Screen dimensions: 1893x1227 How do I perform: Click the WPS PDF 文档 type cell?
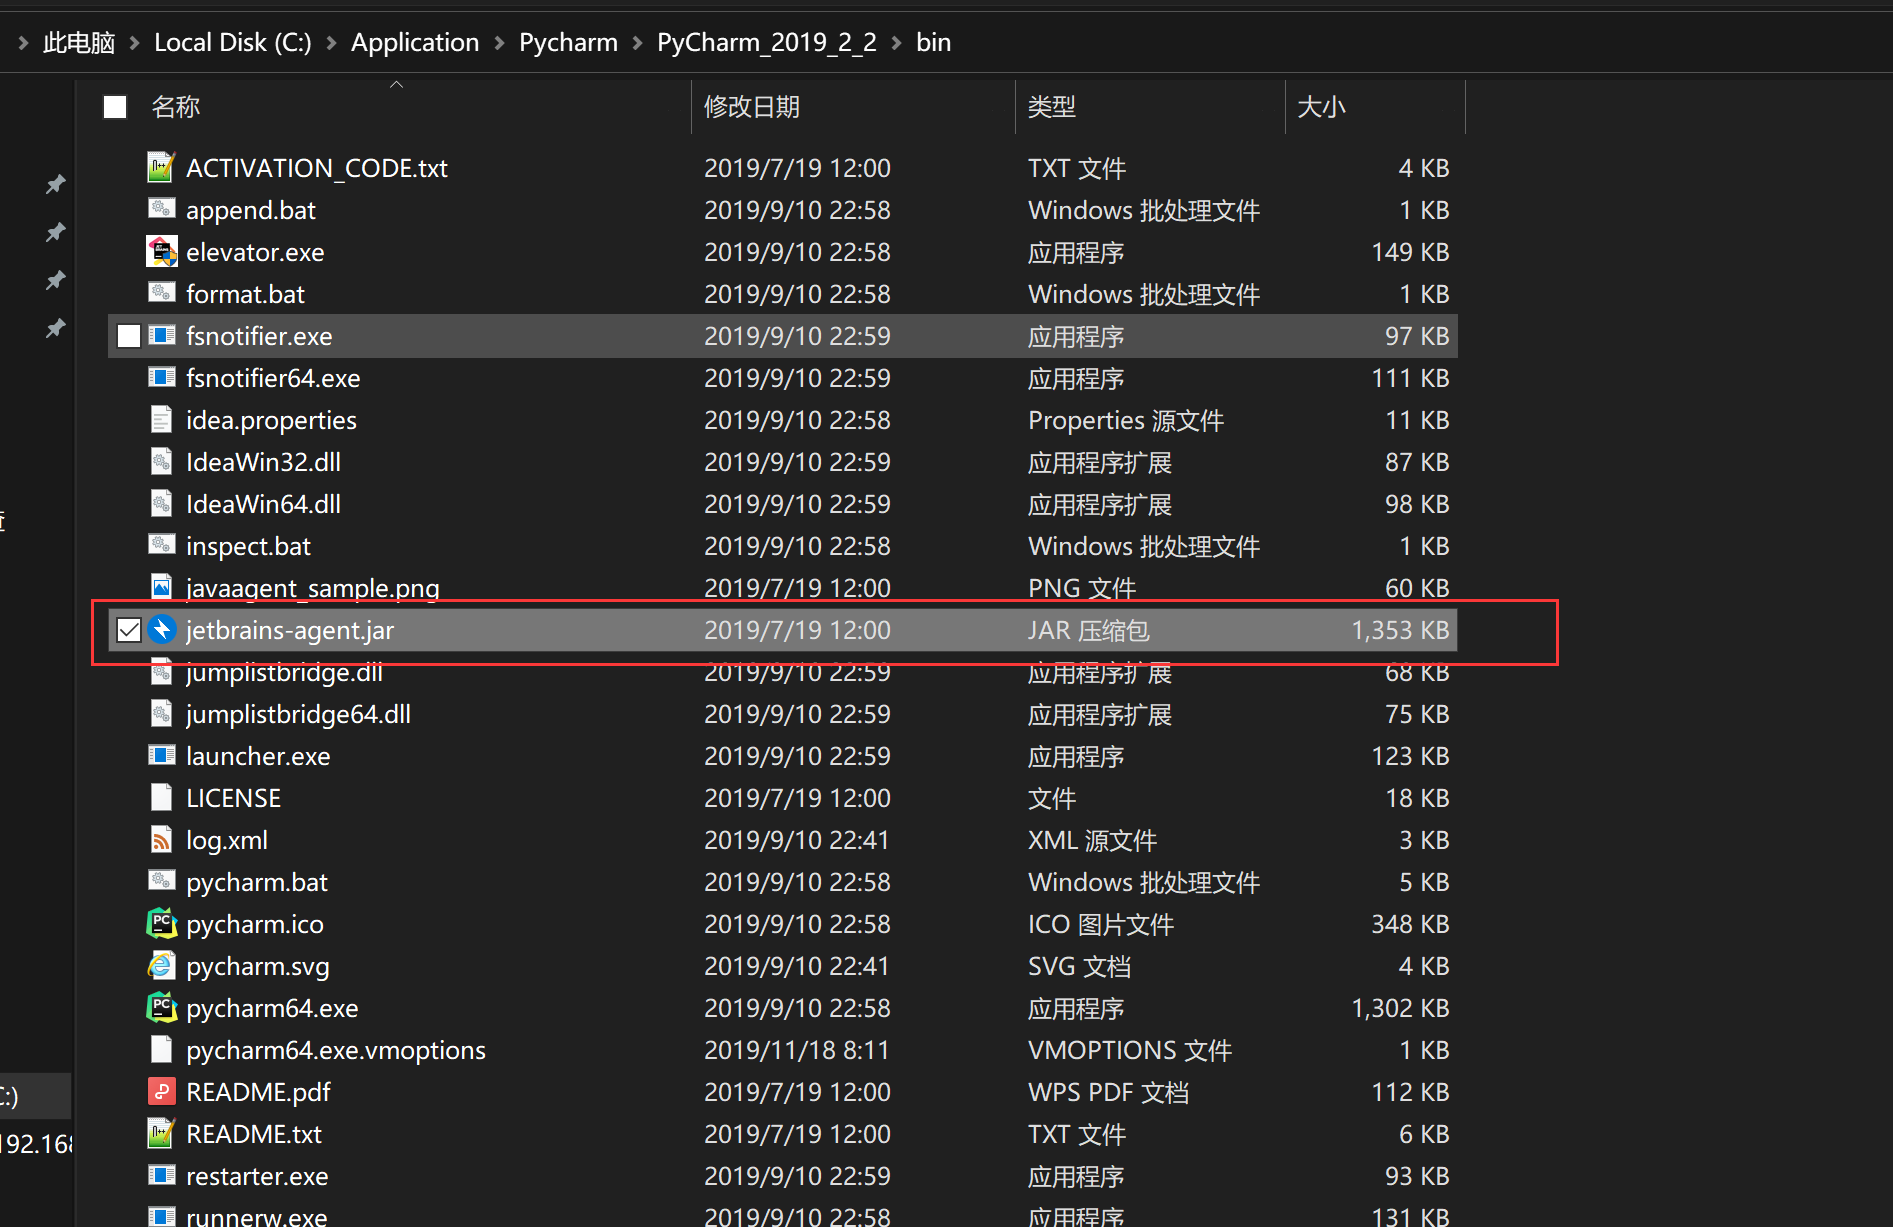pos(1109,1092)
